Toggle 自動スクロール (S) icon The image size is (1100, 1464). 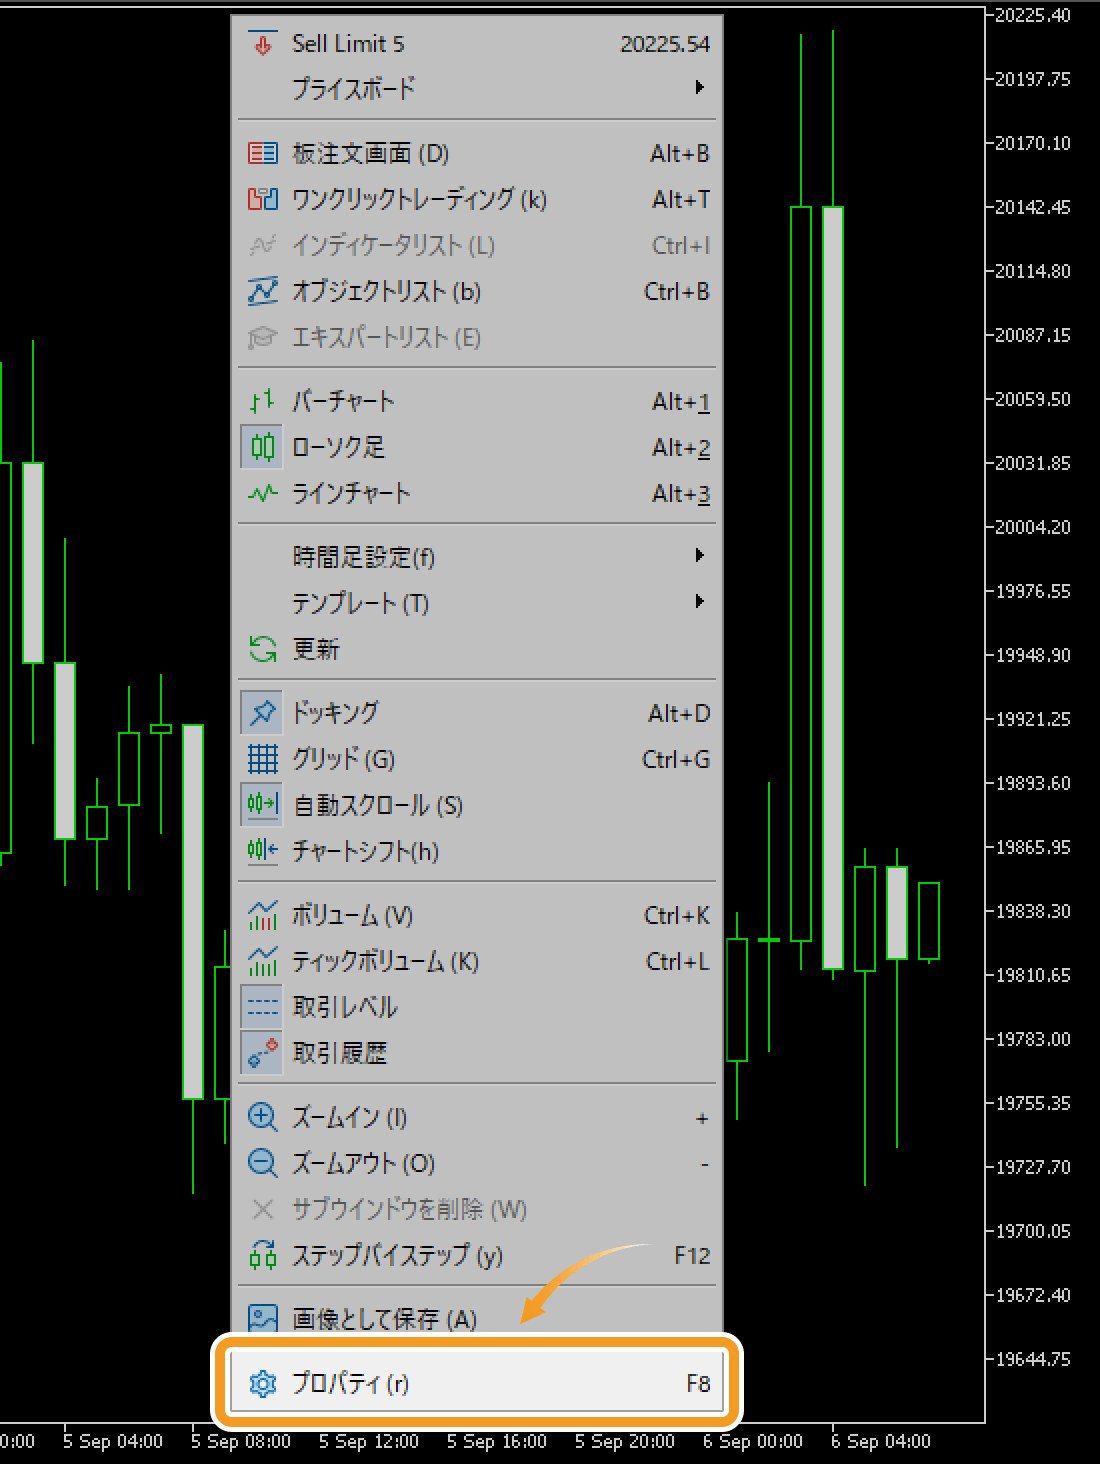coord(263,805)
